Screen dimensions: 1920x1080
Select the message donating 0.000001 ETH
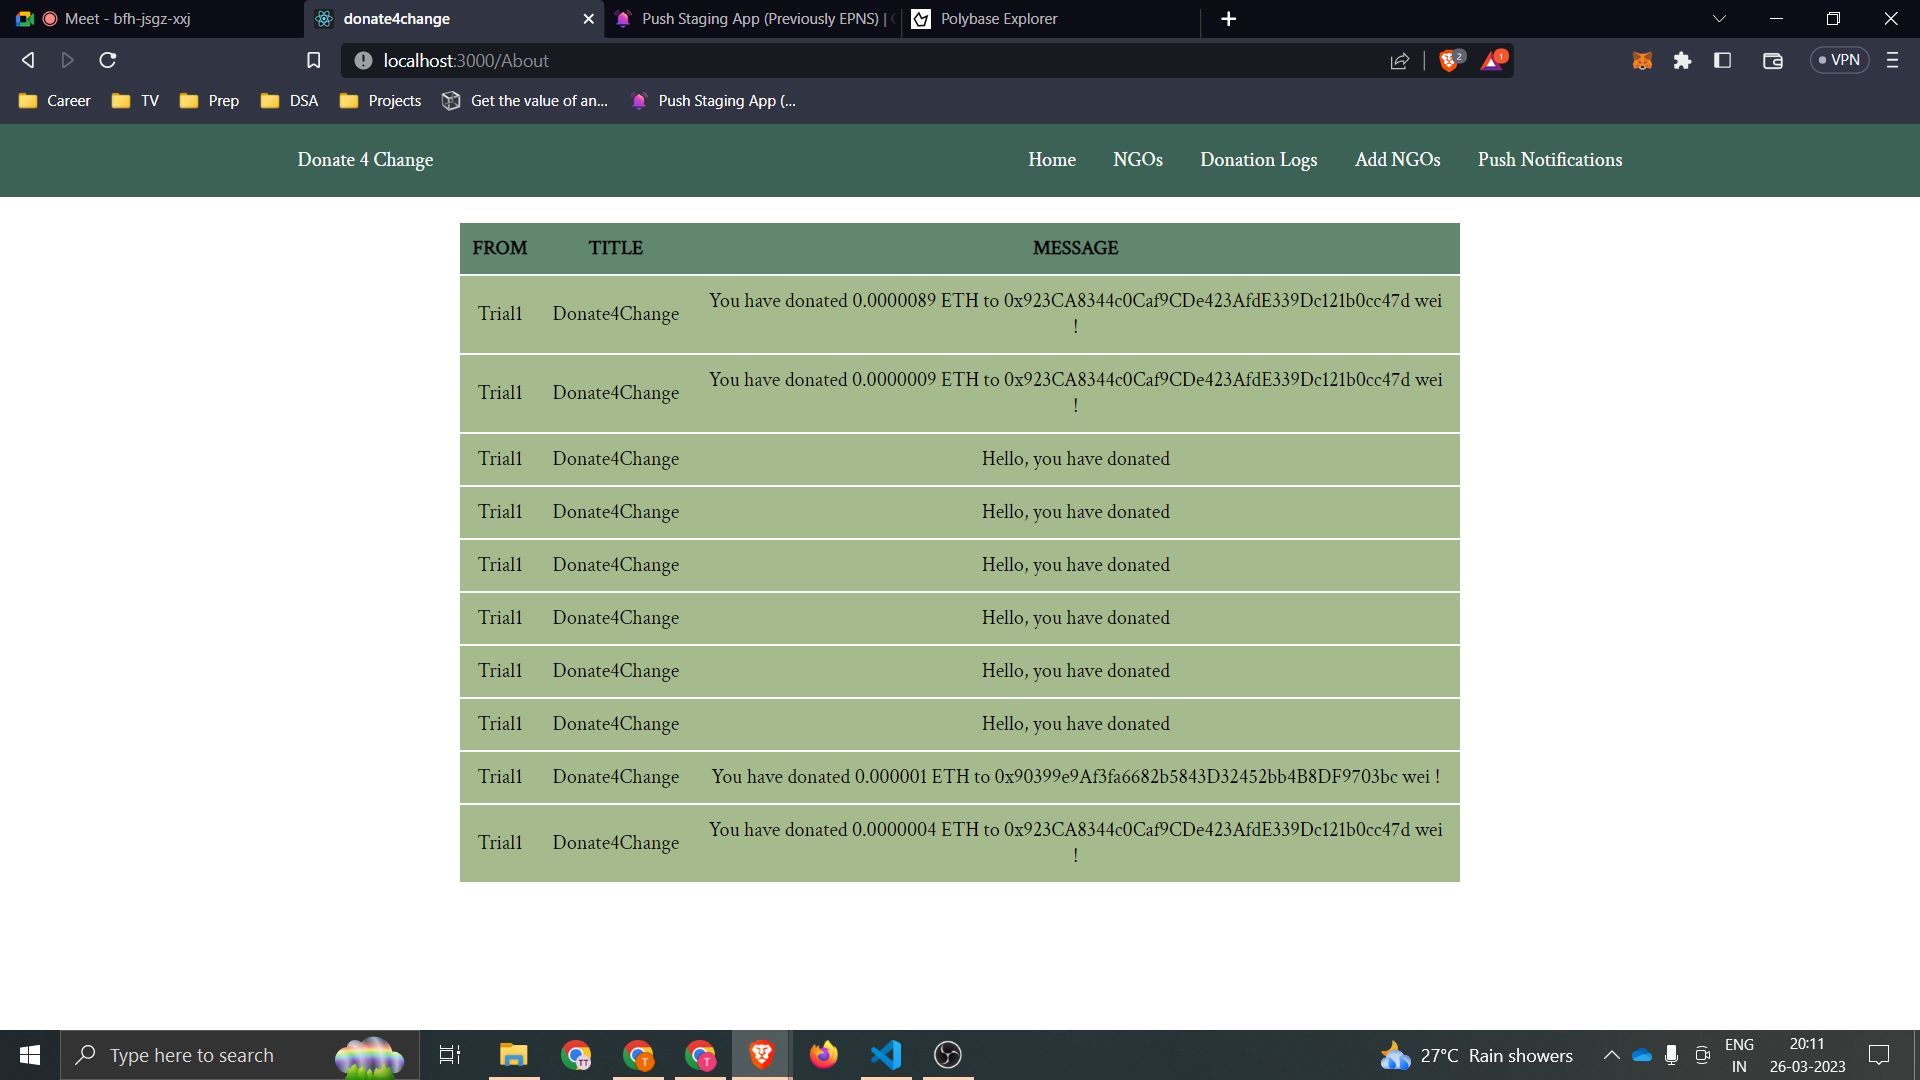(1075, 777)
